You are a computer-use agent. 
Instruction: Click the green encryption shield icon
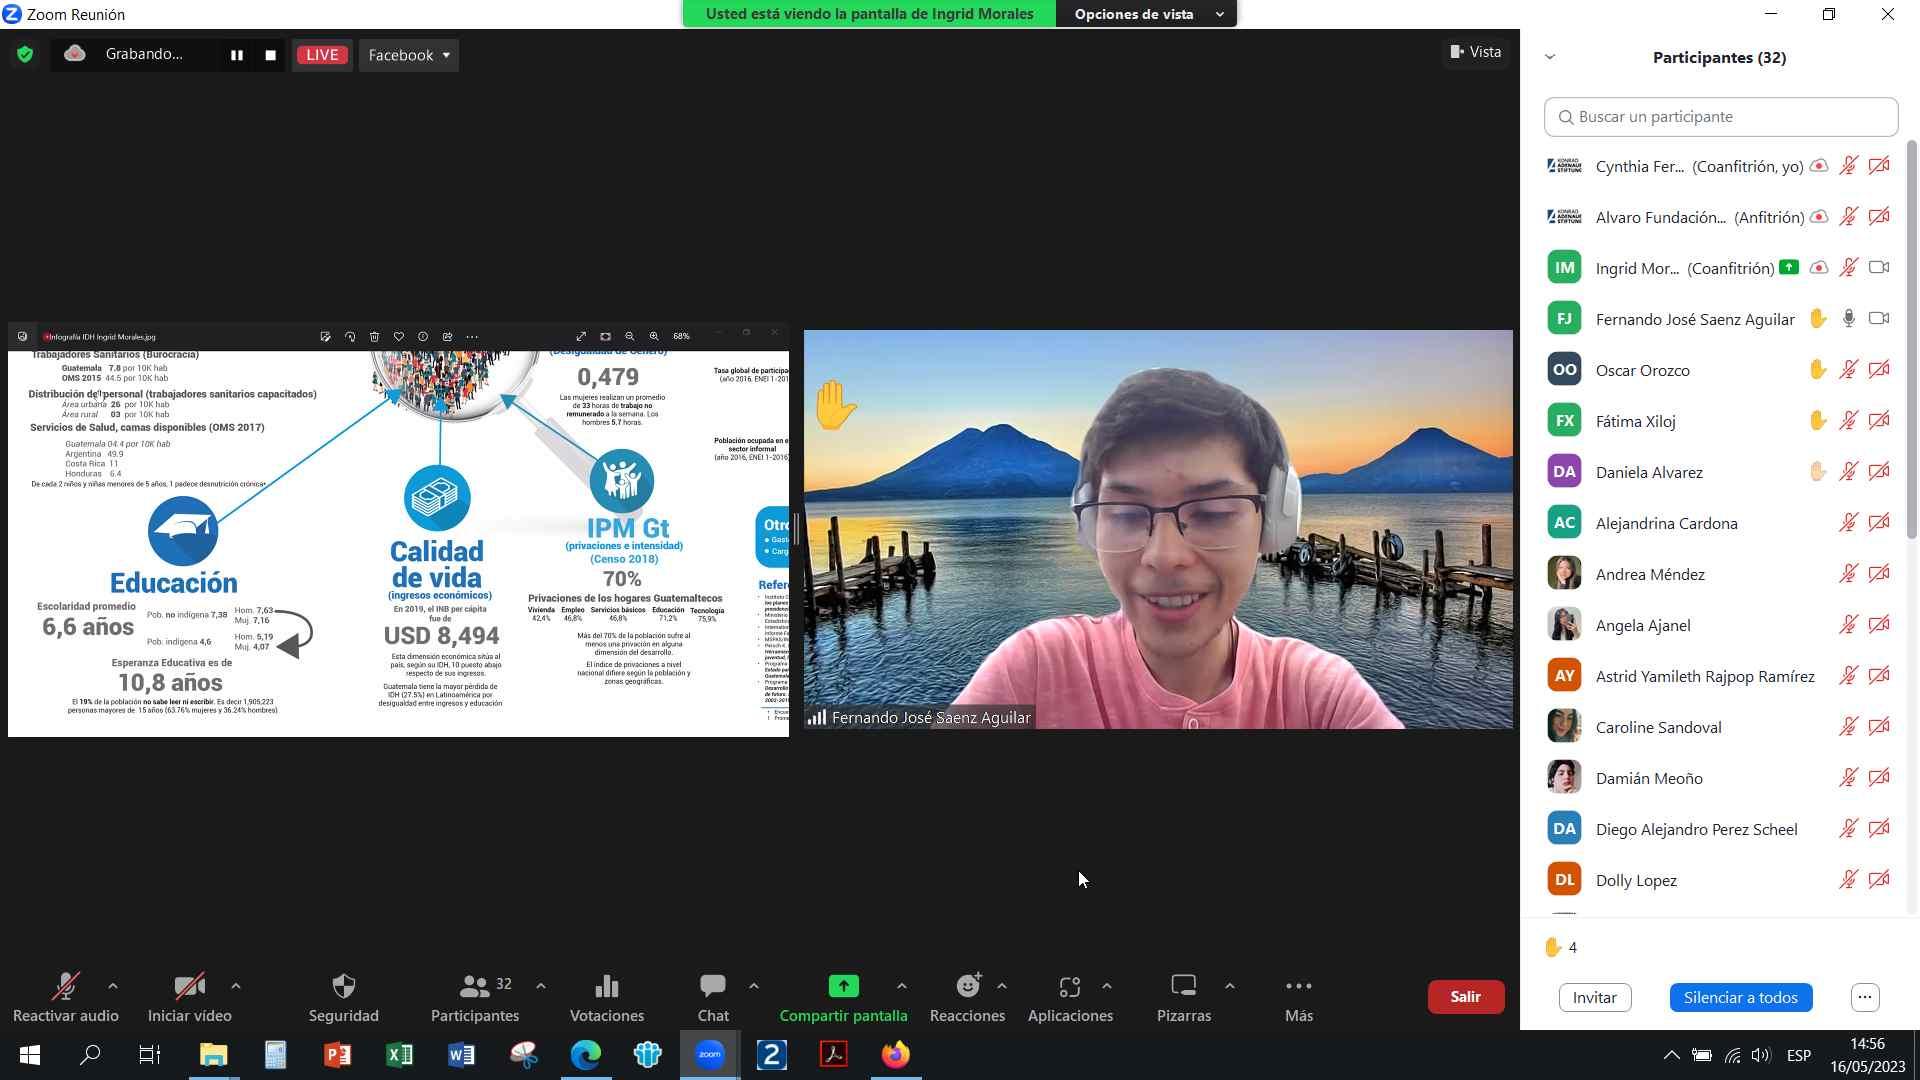[25, 55]
